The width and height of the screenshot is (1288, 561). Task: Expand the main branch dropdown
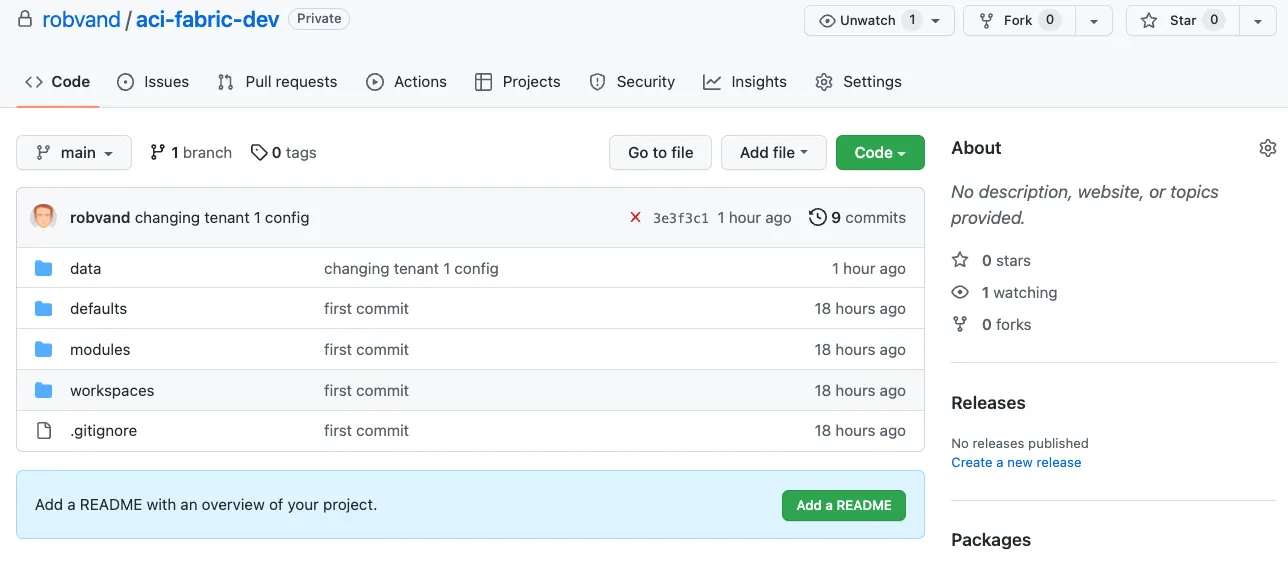(x=74, y=152)
